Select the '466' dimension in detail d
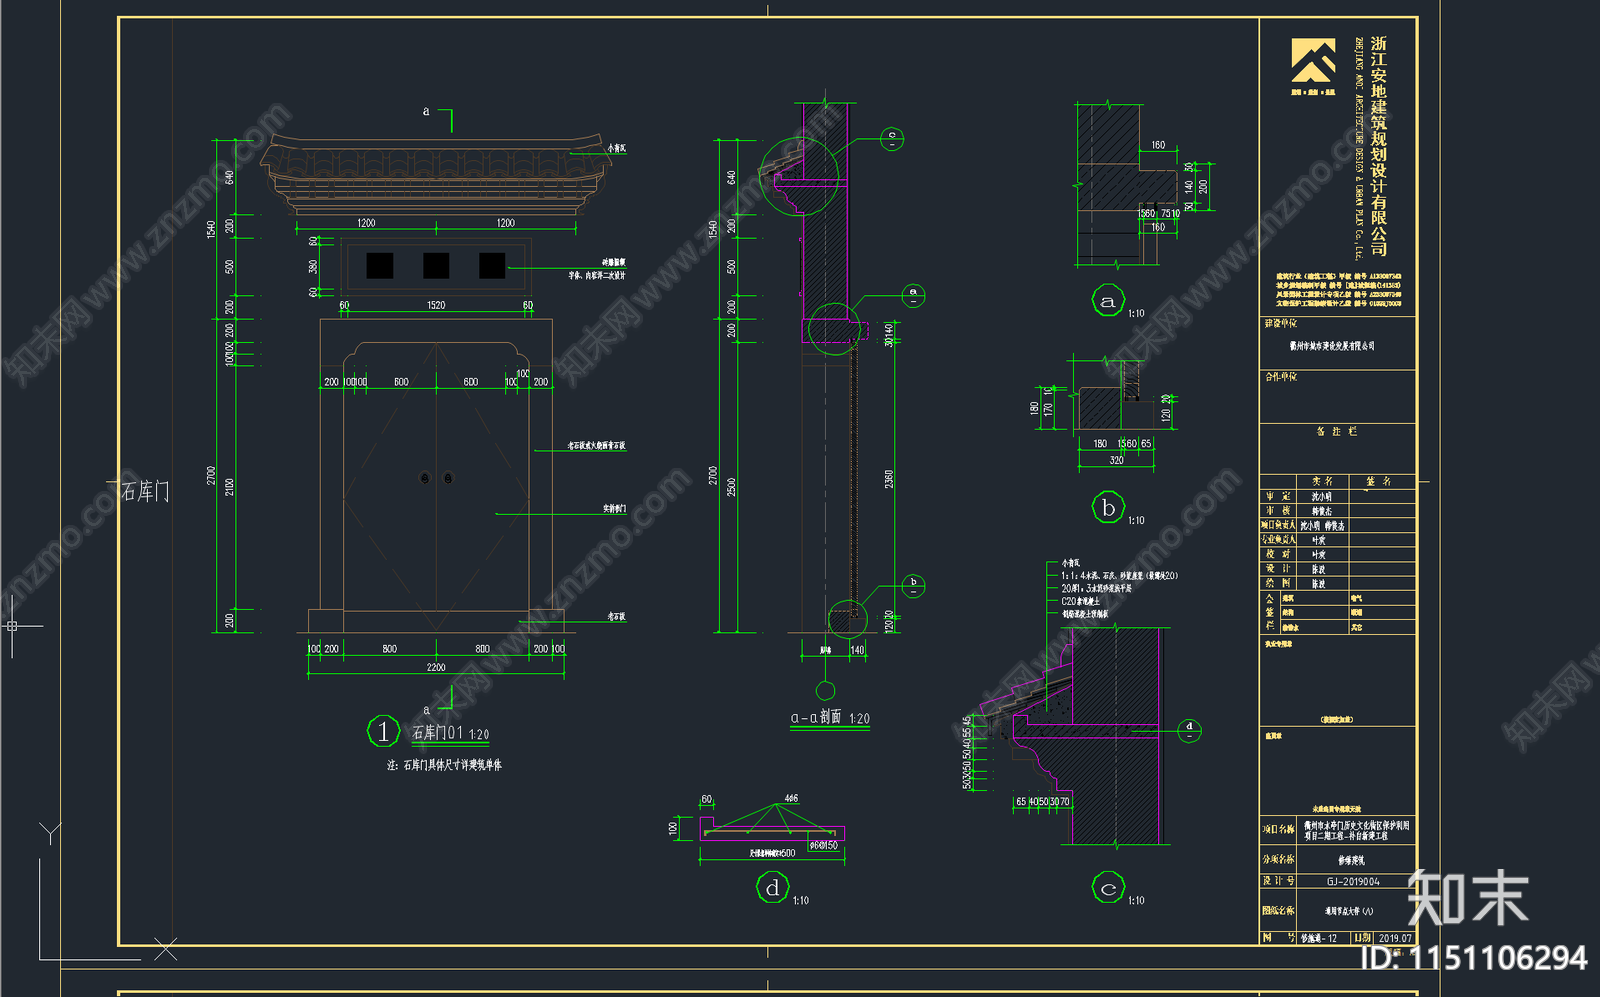This screenshot has height=997, width=1600. click(x=791, y=799)
